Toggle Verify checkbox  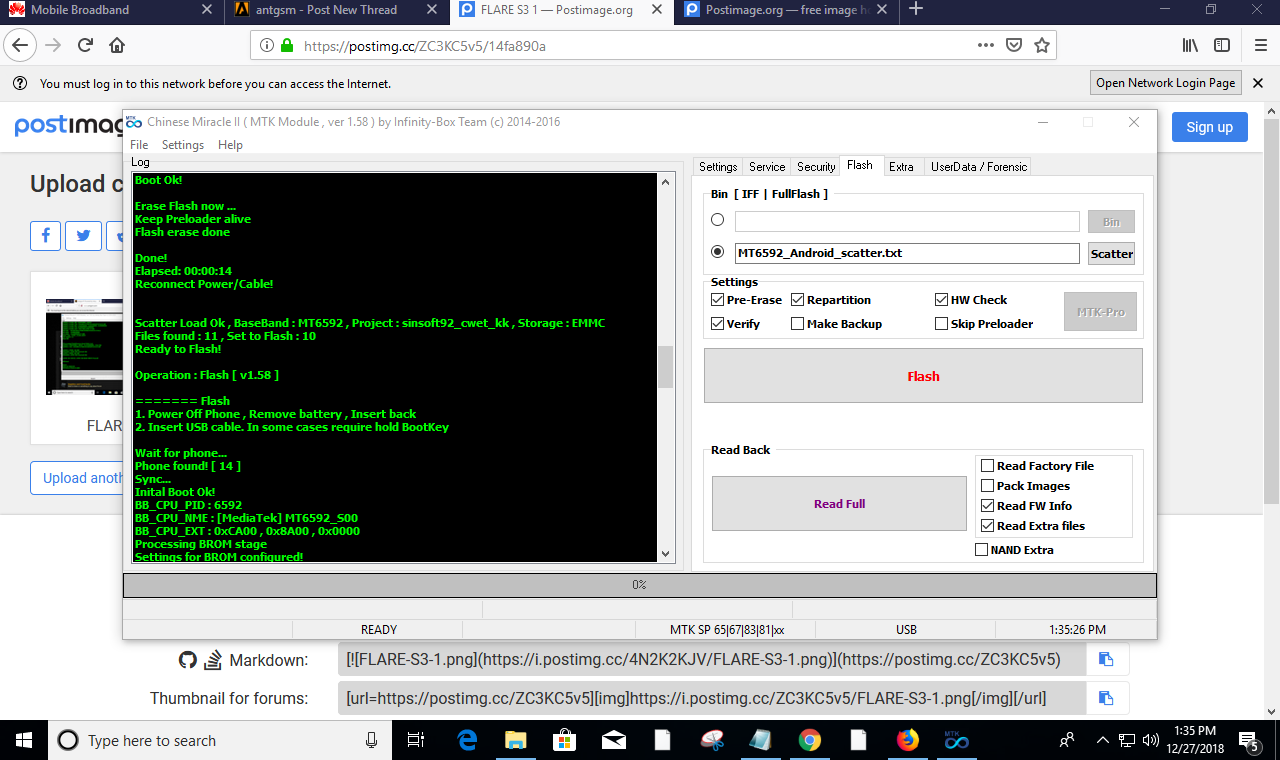point(735,323)
